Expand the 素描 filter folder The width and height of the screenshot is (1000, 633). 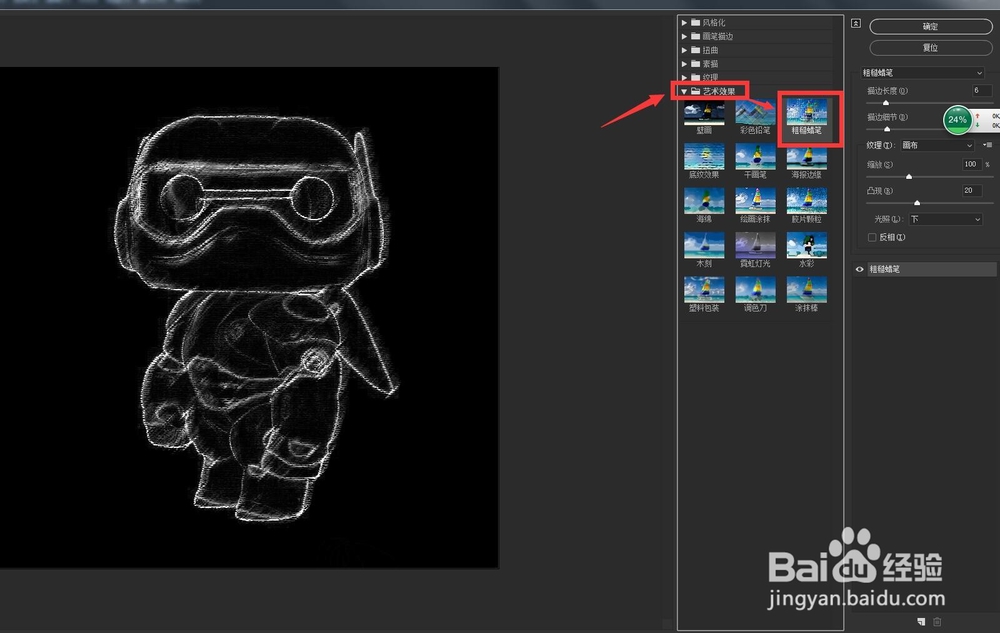(x=684, y=64)
